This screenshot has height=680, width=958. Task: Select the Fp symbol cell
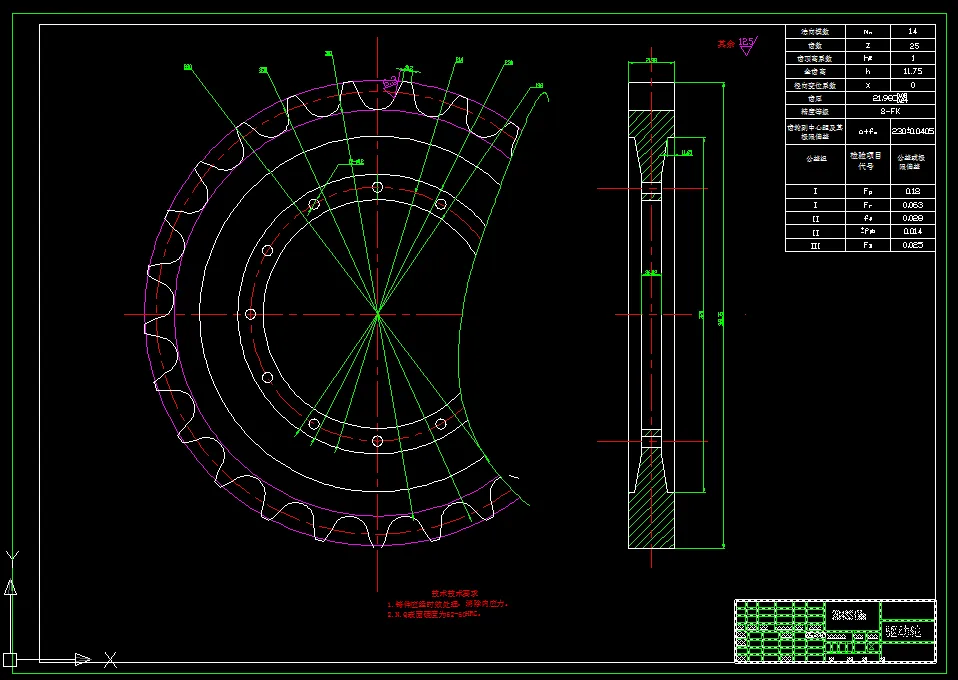point(868,191)
